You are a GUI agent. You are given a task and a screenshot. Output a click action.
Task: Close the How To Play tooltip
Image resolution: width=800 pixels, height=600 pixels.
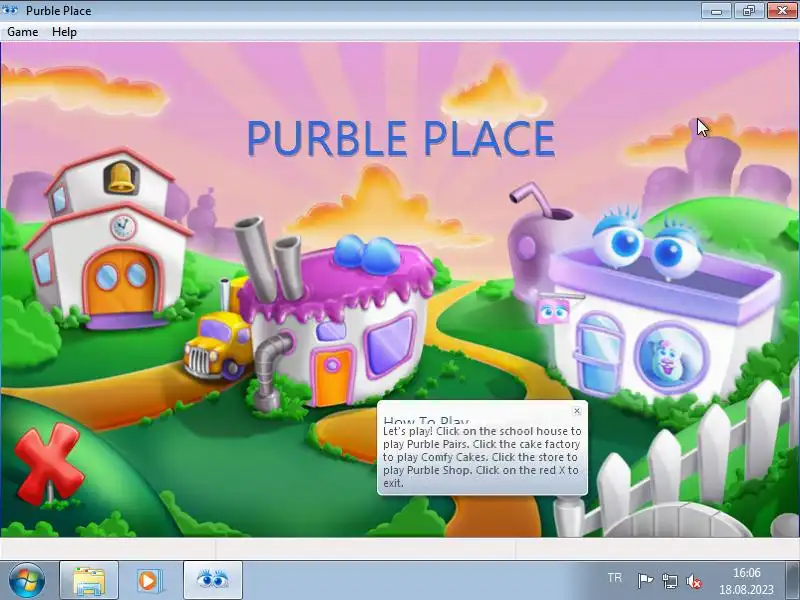[x=577, y=411]
